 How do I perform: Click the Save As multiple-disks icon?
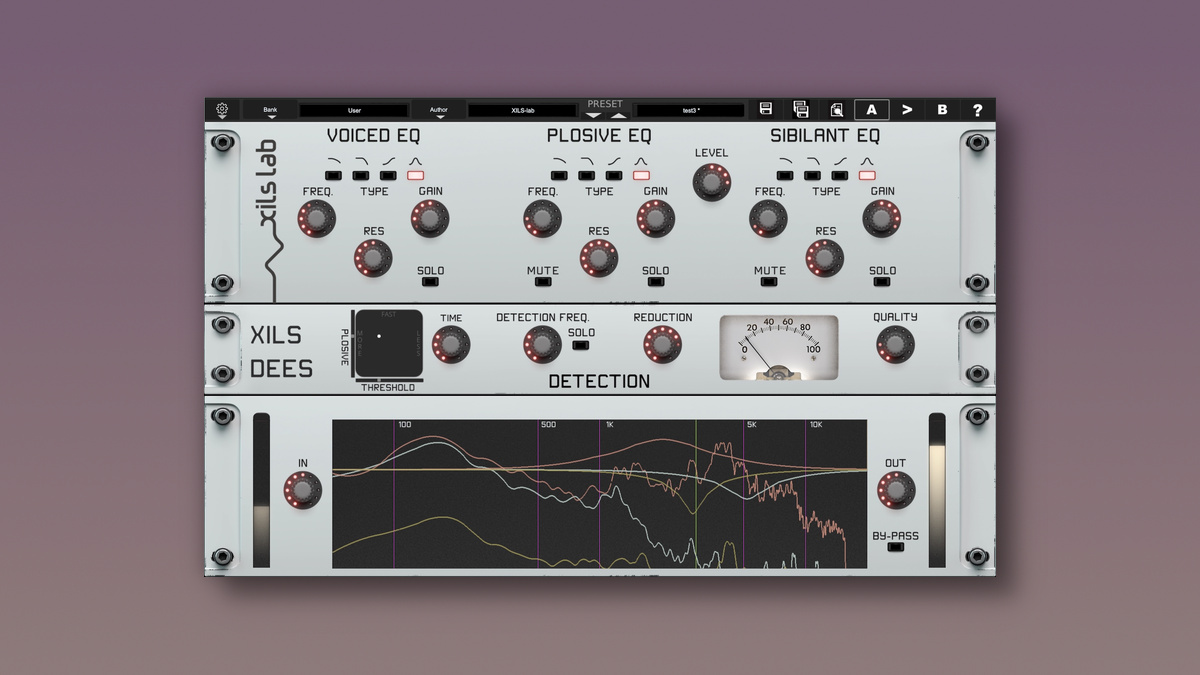coord(801,109)
